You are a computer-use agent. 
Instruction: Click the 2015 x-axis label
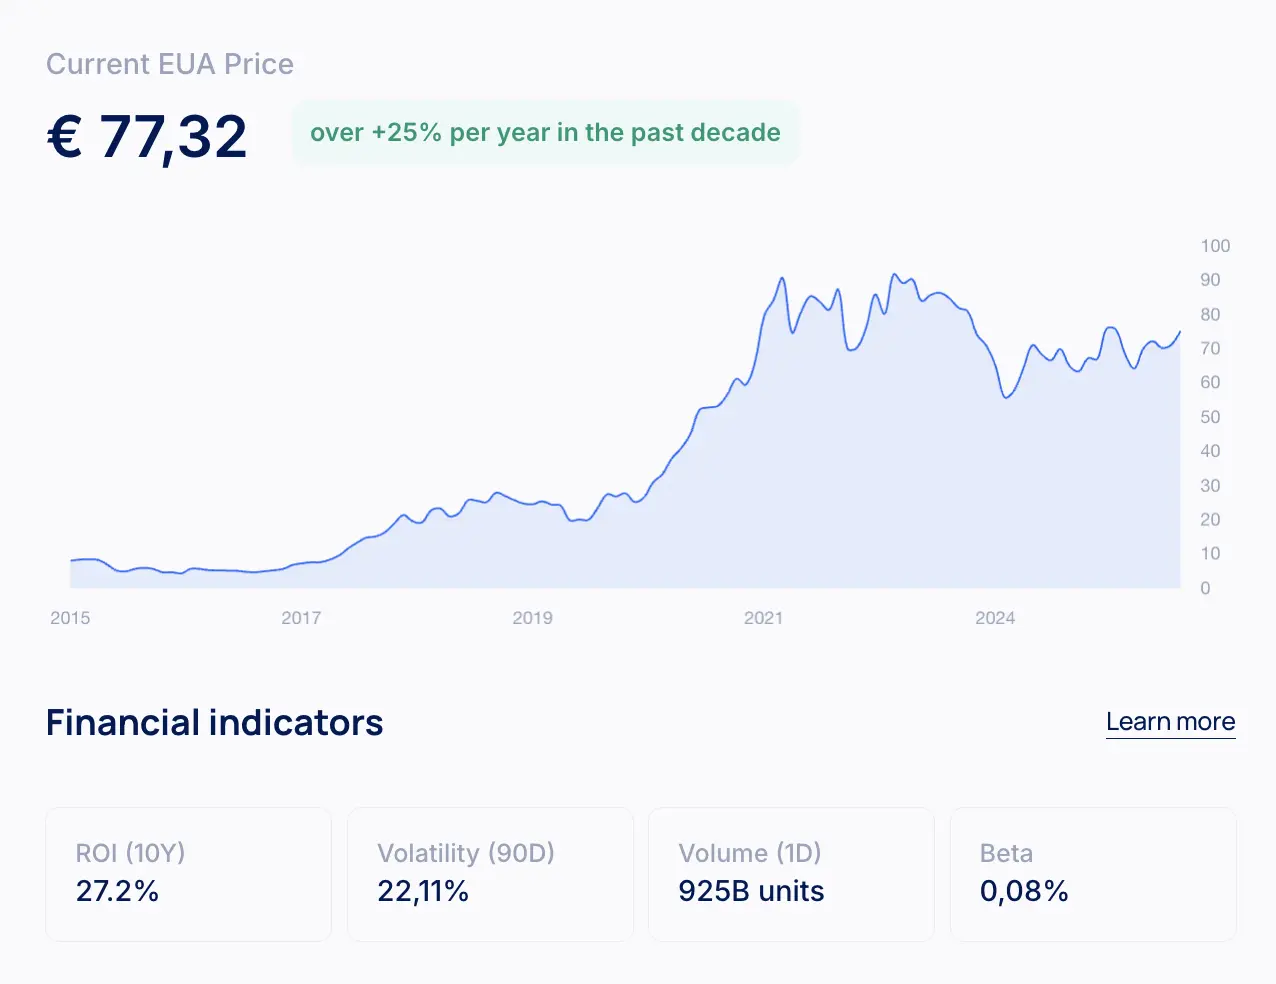coord(70,618)
